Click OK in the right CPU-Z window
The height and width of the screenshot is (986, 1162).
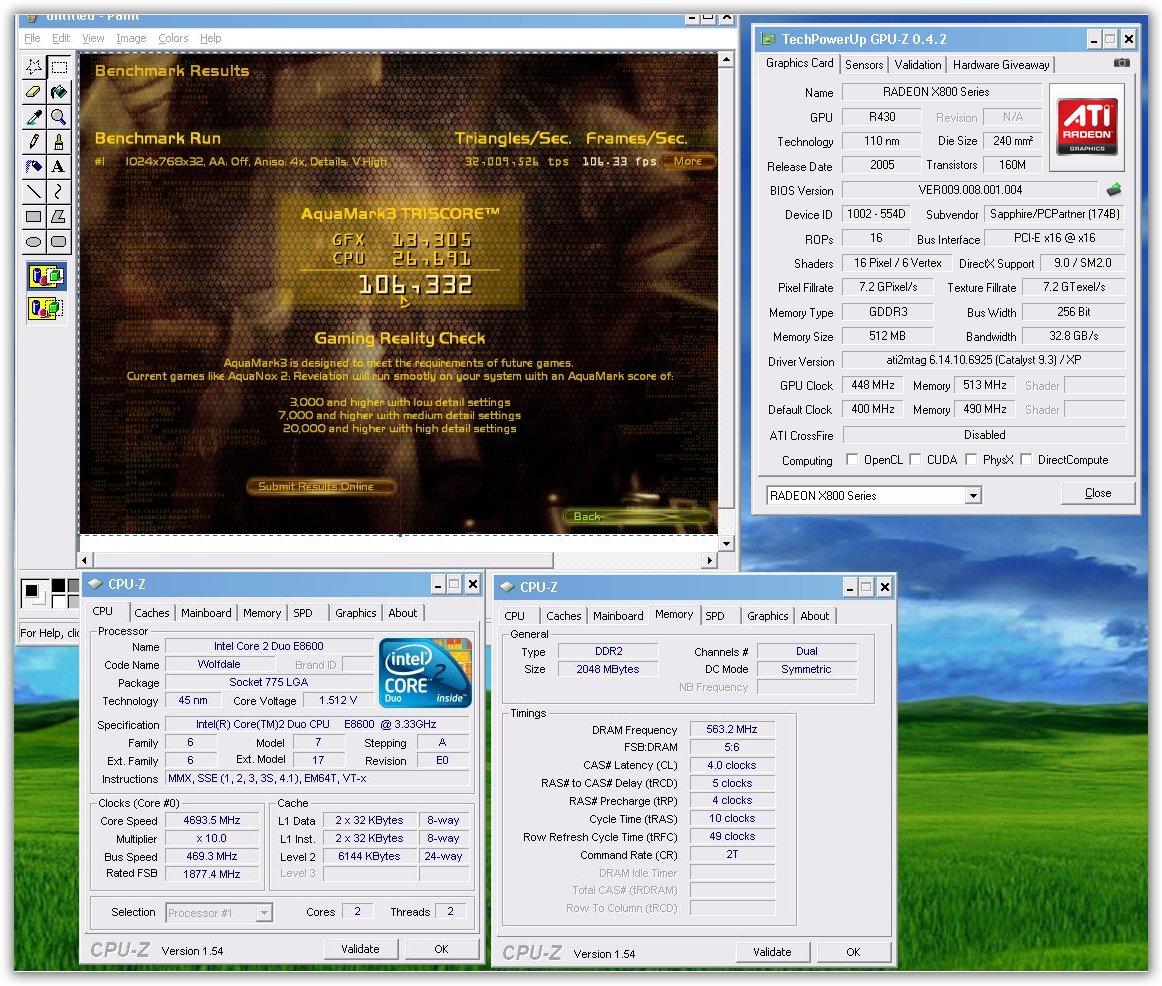click(853, 952)
